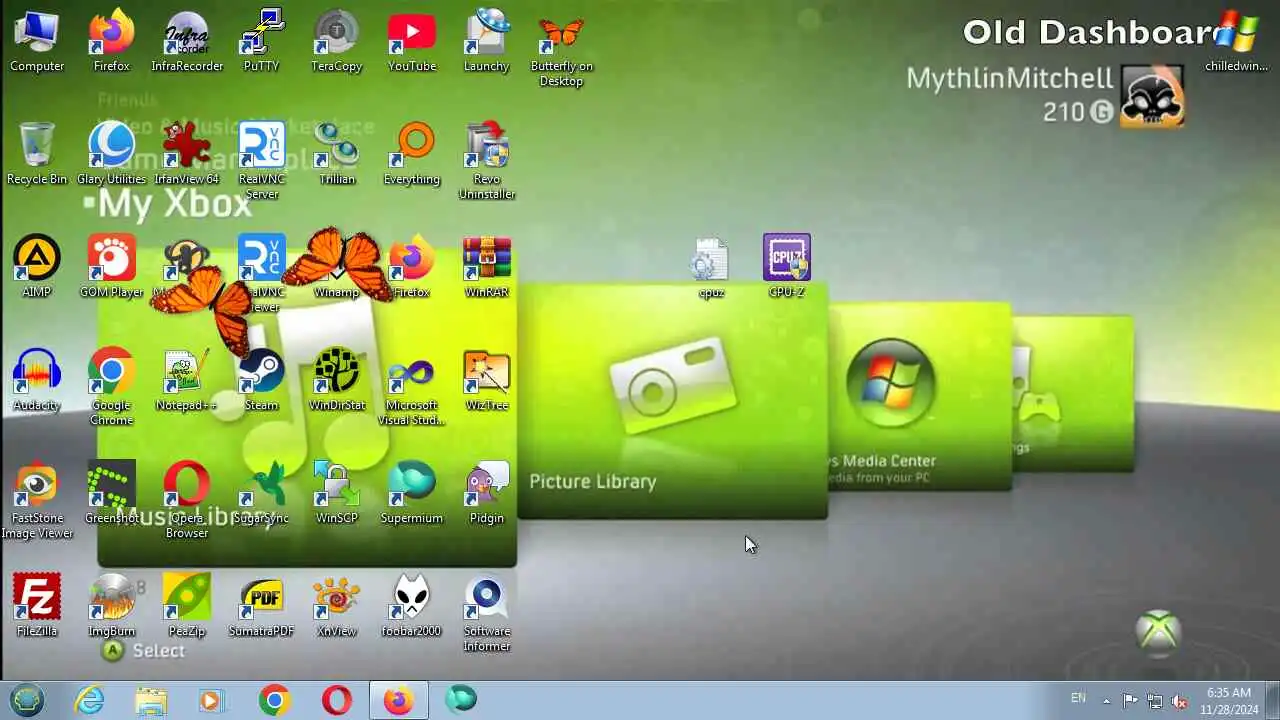Open the Software Informer shortcut
The width and height of the screenshot is (1280, 720).
(487, 613)
